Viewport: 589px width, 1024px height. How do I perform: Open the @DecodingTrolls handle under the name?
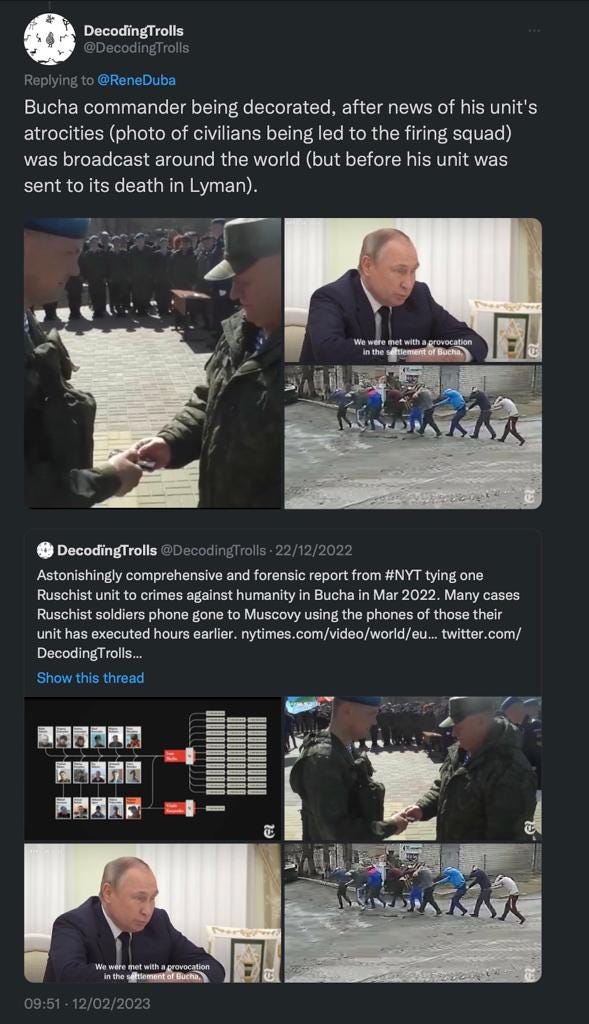coord(136,48)
